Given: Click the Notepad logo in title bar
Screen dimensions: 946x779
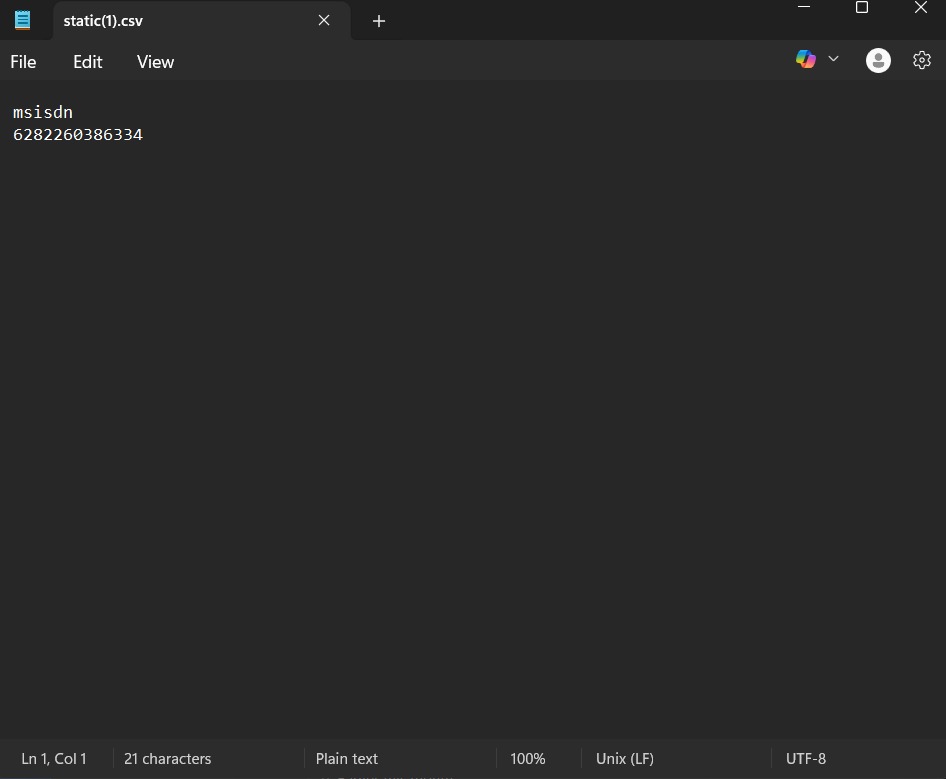Looking at the screenshot, I should click(22, 20).
